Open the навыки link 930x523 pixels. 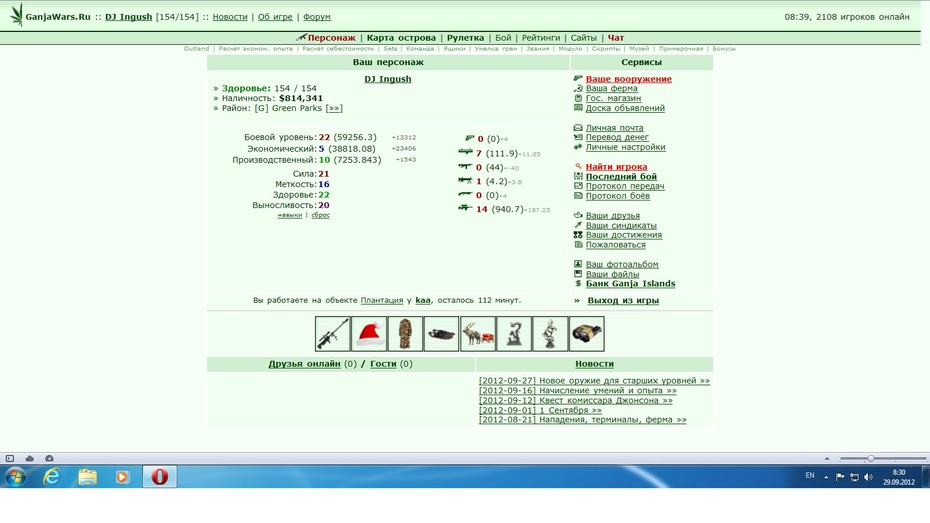tap(289, 215)
